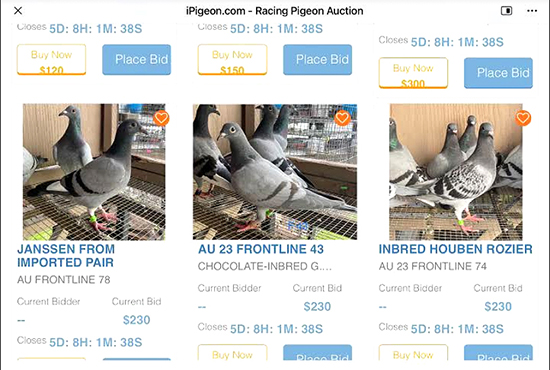Open the three-dot more options menu
Screen dimensions: 550x370
tap(532, 11)
